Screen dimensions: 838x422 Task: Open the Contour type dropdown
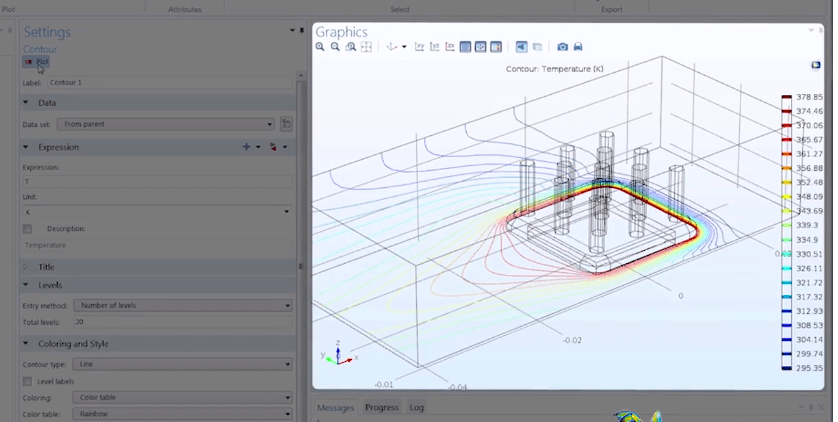click(182, 365)
